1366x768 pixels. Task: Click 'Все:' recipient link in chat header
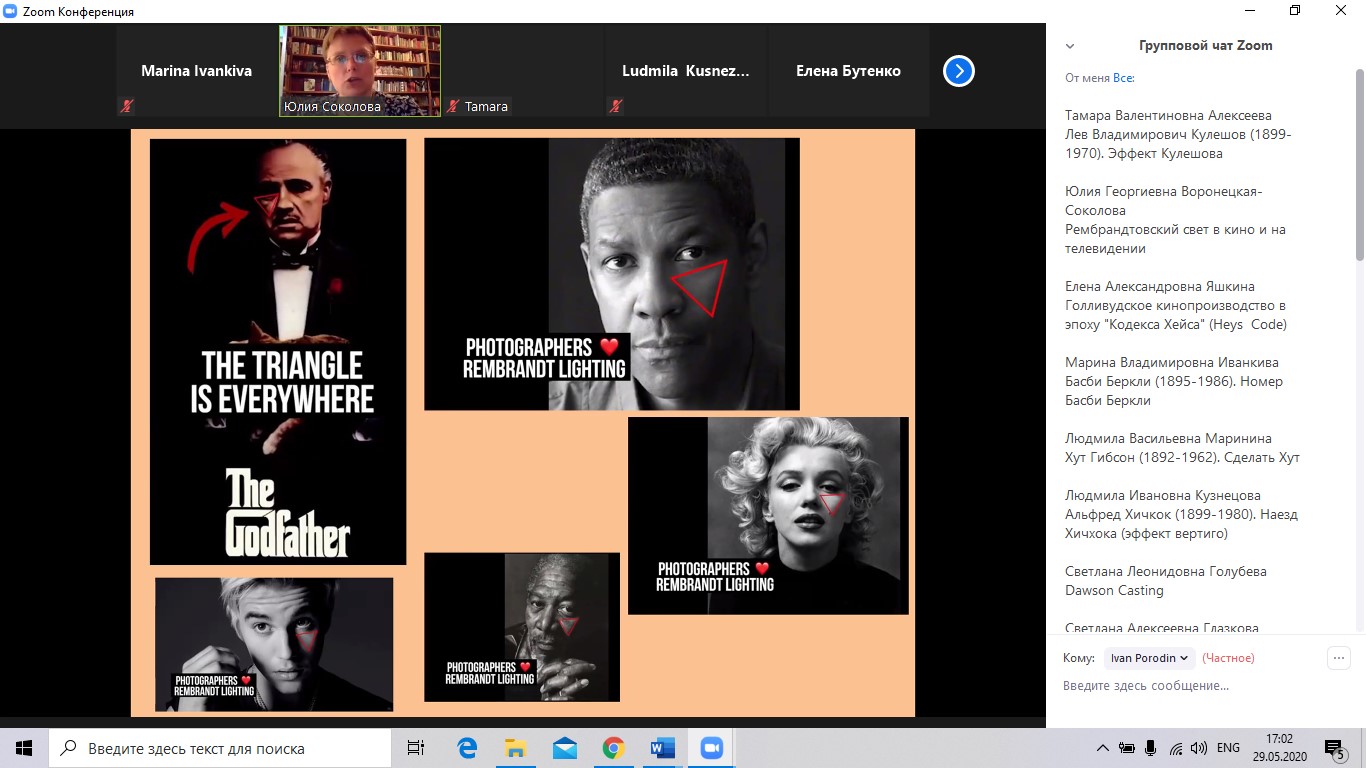coord(1124,78)
